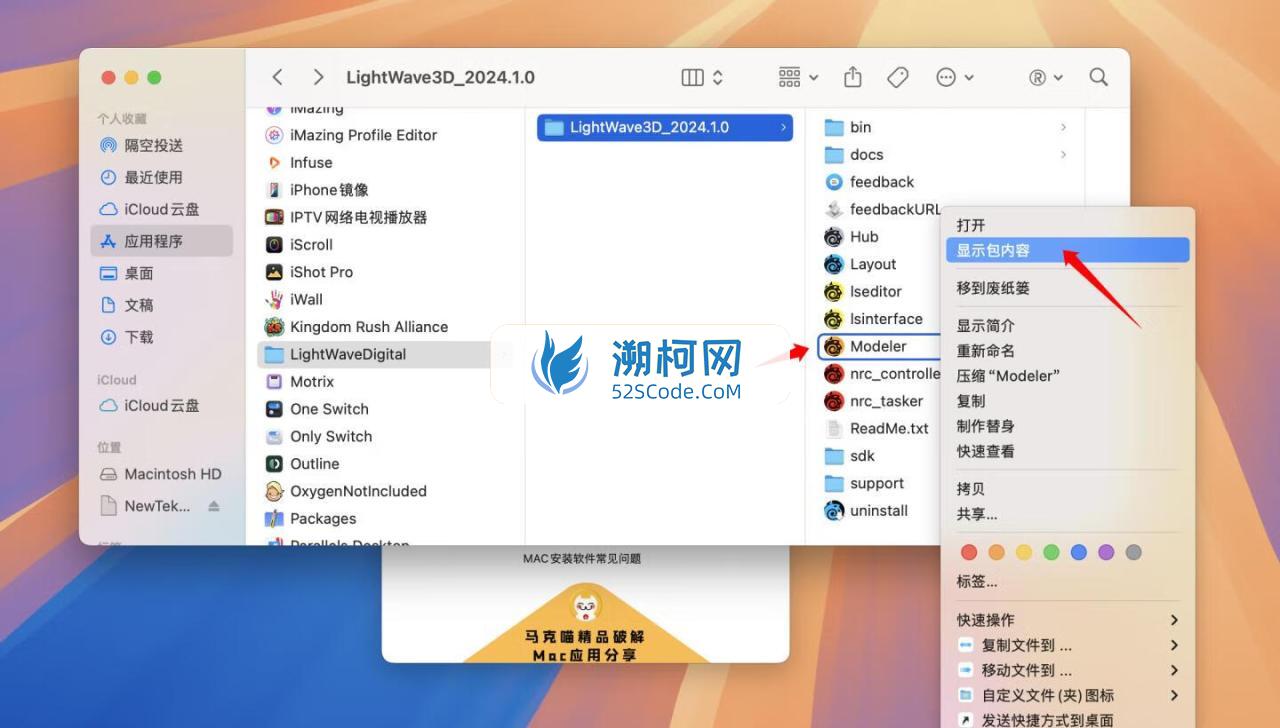The width and height of the screenshot is (1280, 728).
Task: Expand the docs folder chevron
Action: [x=1063, y=154]
